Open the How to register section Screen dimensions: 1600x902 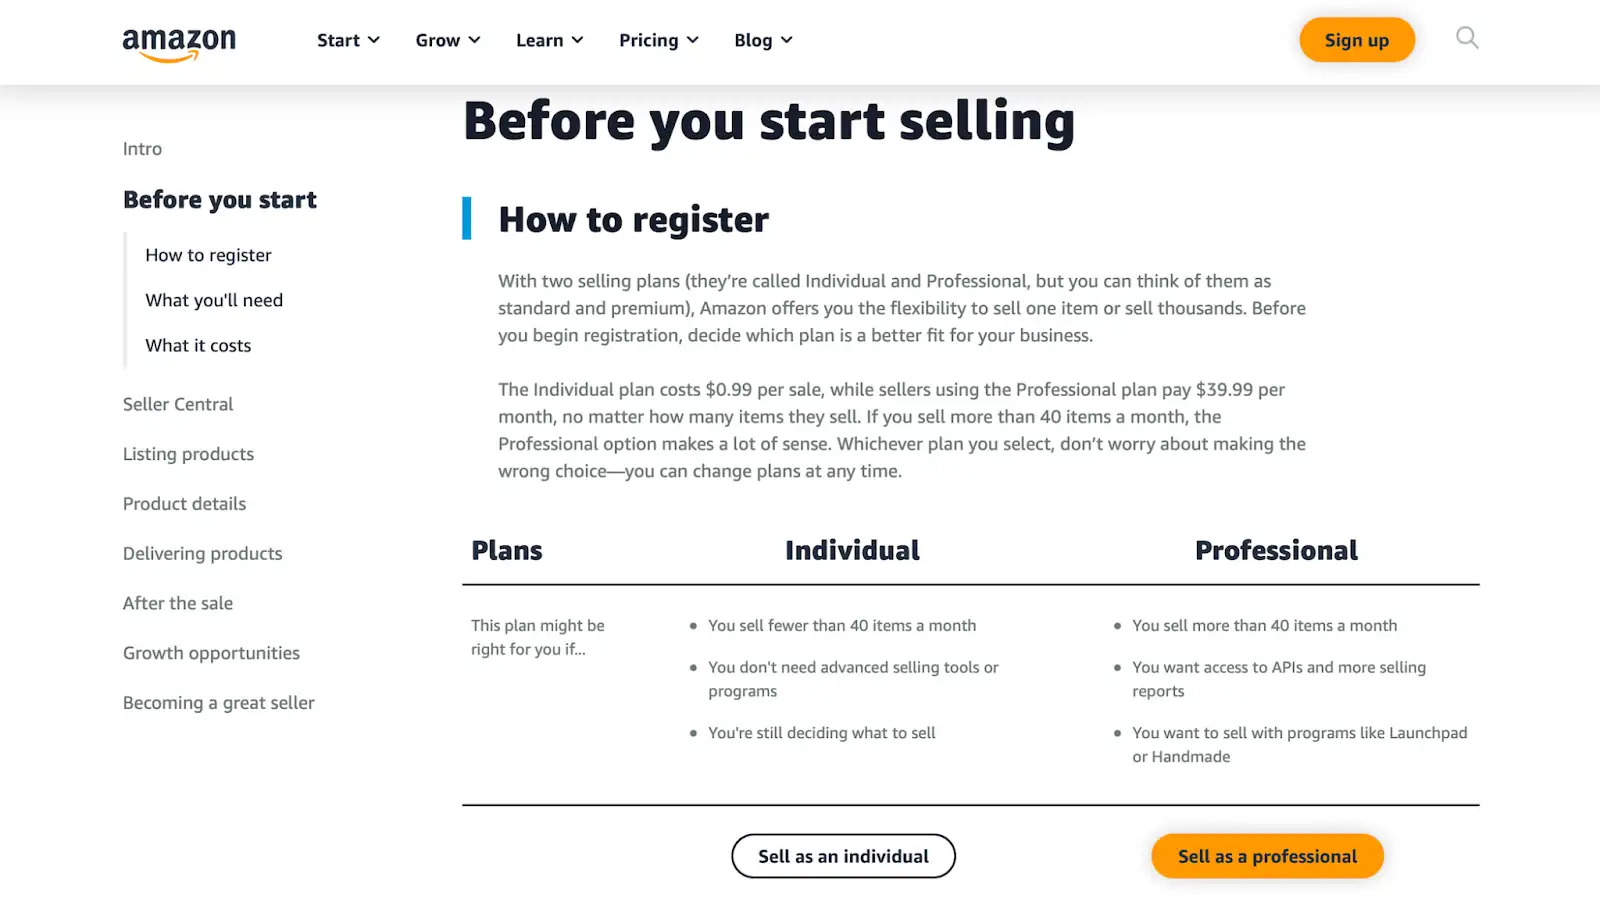(x=207, y=255)
